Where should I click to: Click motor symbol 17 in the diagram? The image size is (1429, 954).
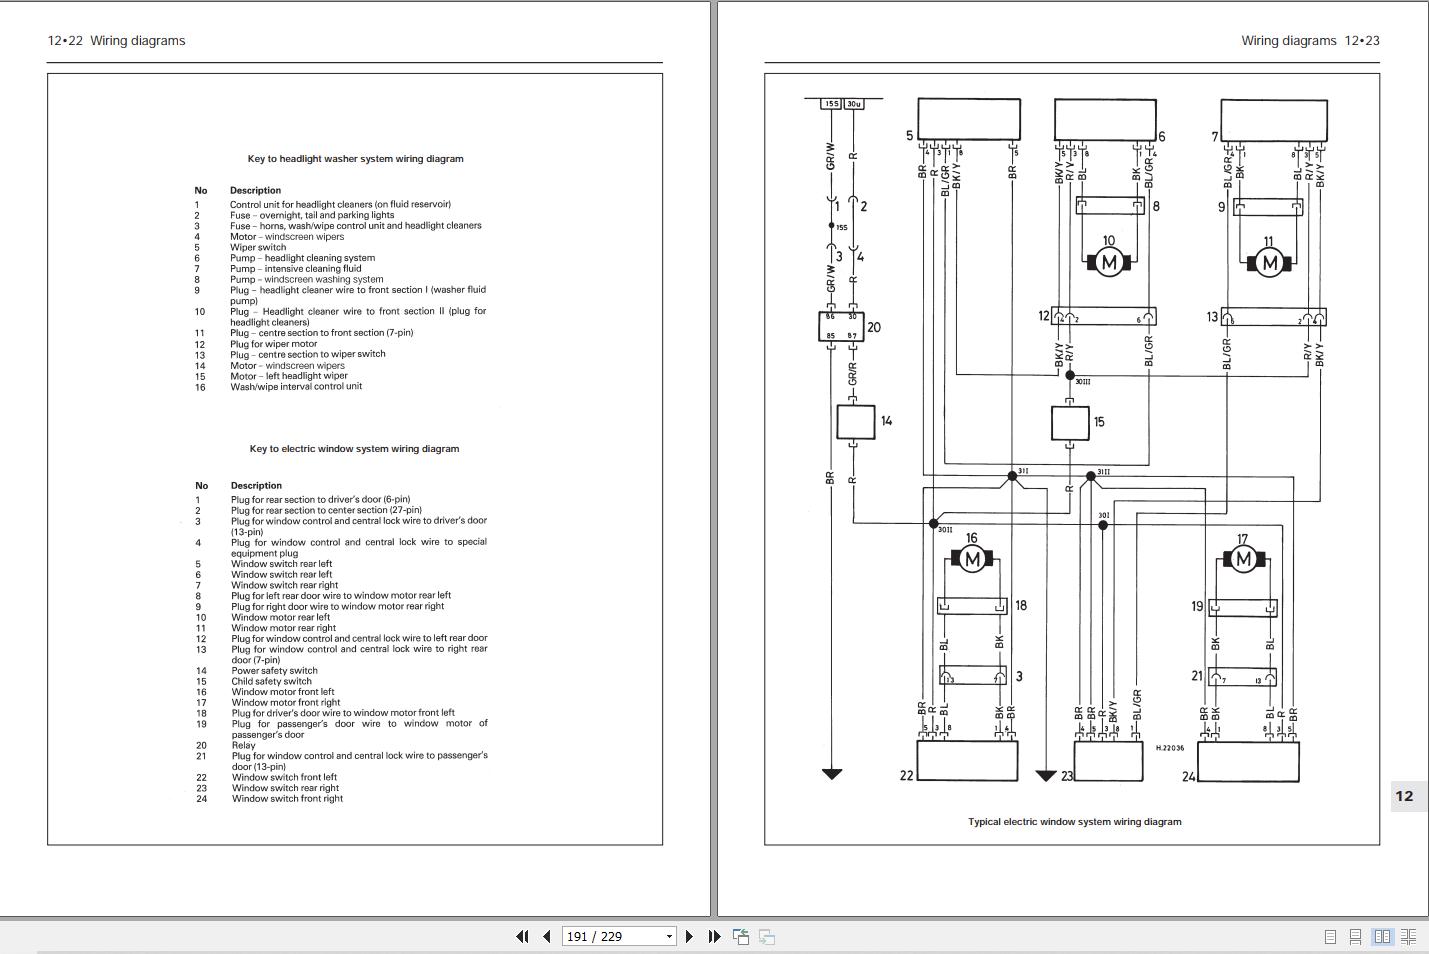click(1242, 559)
